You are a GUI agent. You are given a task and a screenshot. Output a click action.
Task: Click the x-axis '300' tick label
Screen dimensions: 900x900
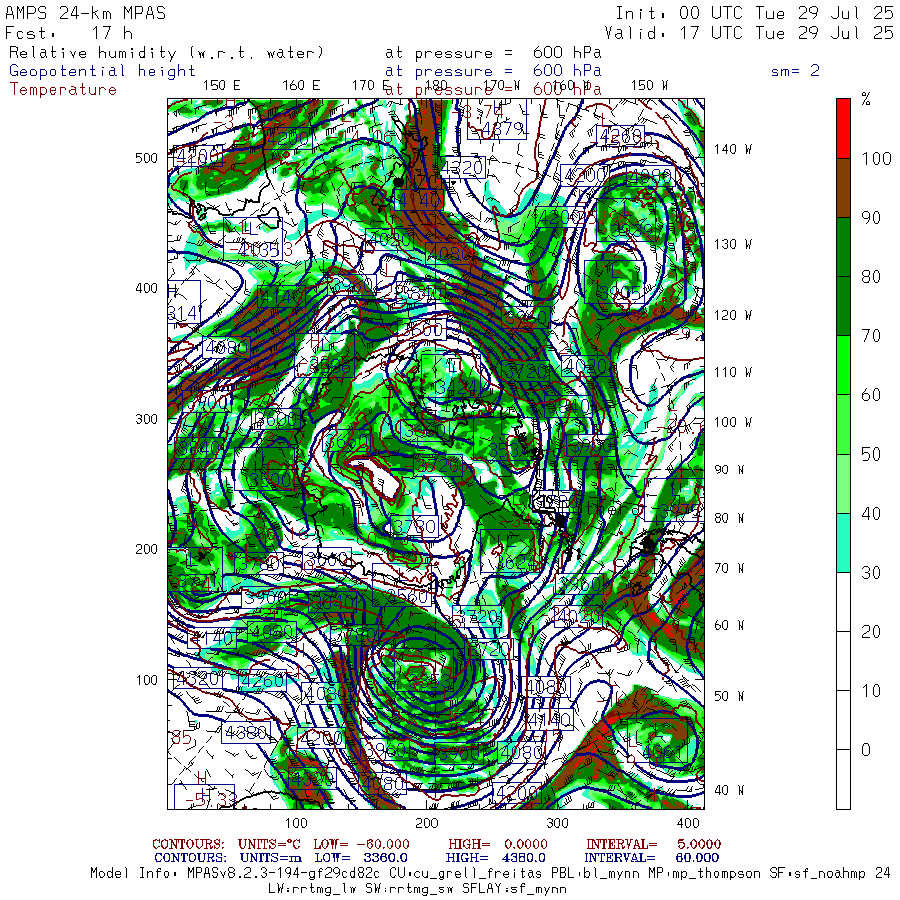point(557,823)
